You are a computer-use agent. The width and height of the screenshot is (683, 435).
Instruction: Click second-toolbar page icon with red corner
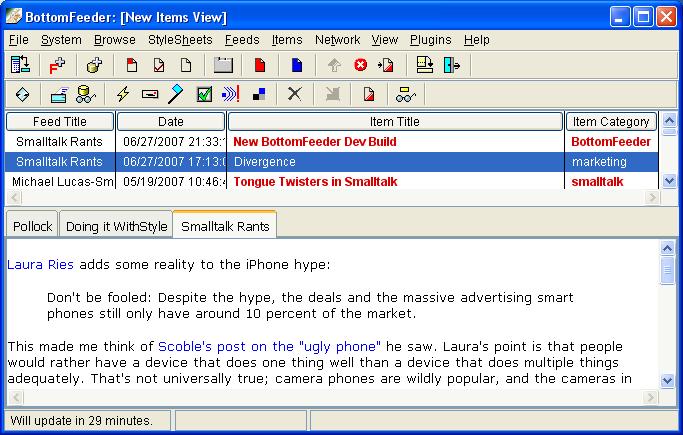369,94
